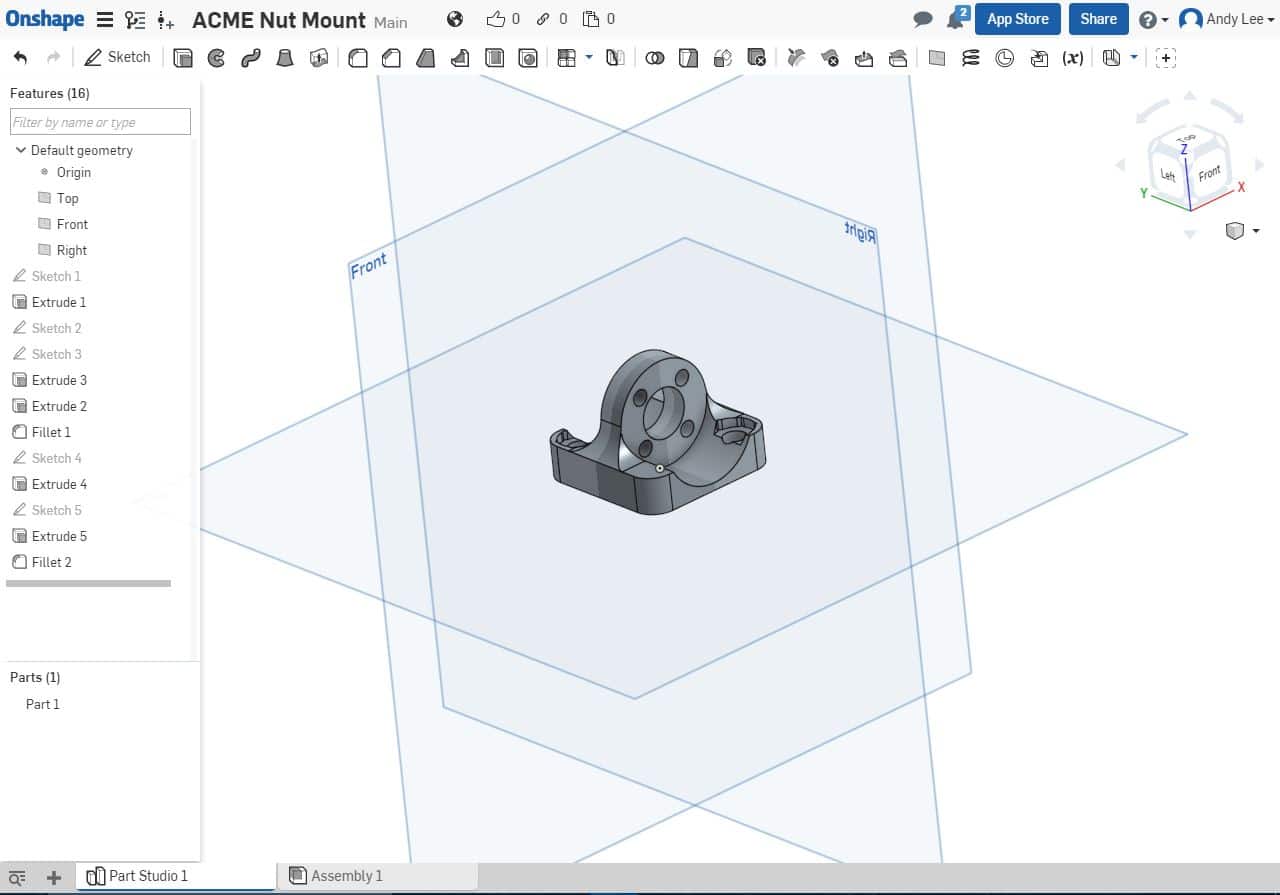Focus the Filter by name or type field
Viewport: 1280px width, 895px height.
[100, 122]
